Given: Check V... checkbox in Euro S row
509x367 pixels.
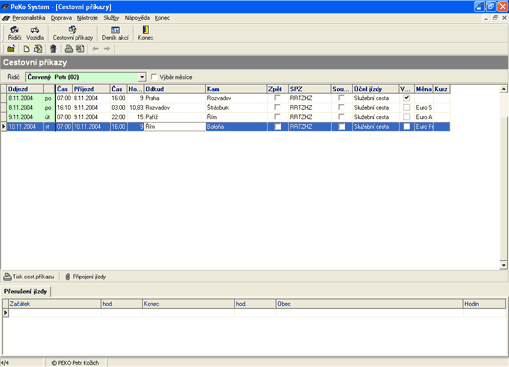Looking at the screenshot, I should (406, 107).
